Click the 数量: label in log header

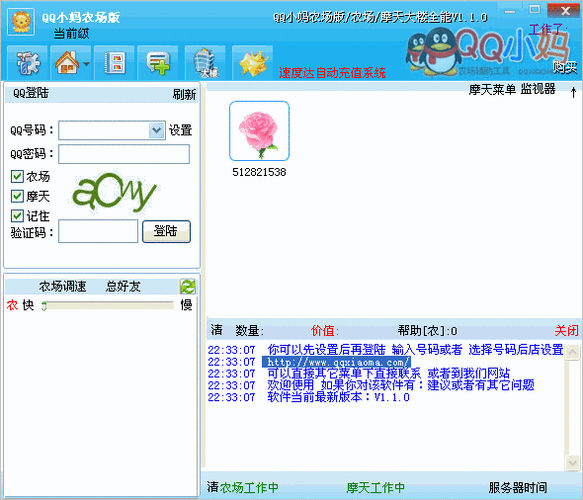pos(249,330)
